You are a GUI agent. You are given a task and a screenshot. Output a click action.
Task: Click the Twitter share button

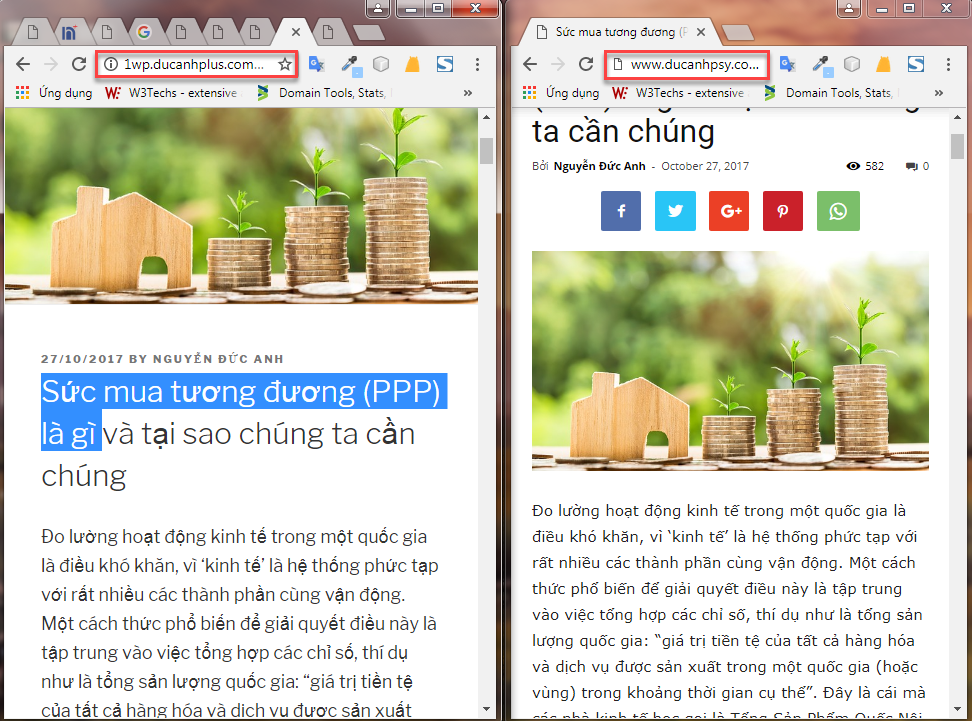(x=675, y=211)
